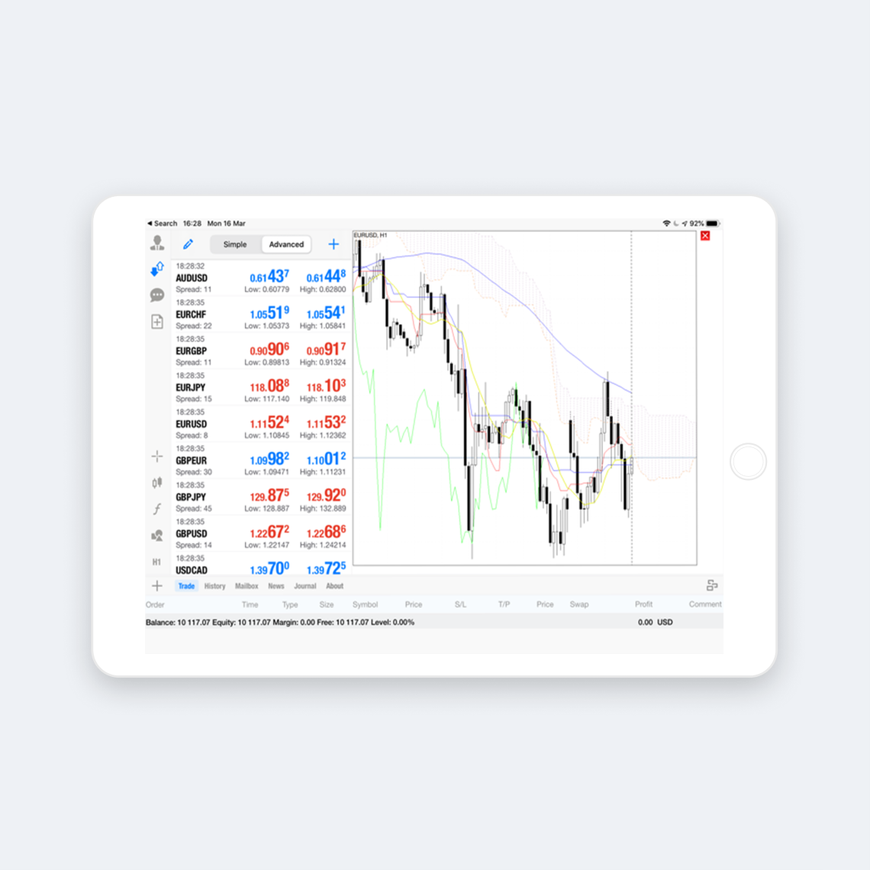
Task: Go back to Search in status bar
Action: [162, 223]
